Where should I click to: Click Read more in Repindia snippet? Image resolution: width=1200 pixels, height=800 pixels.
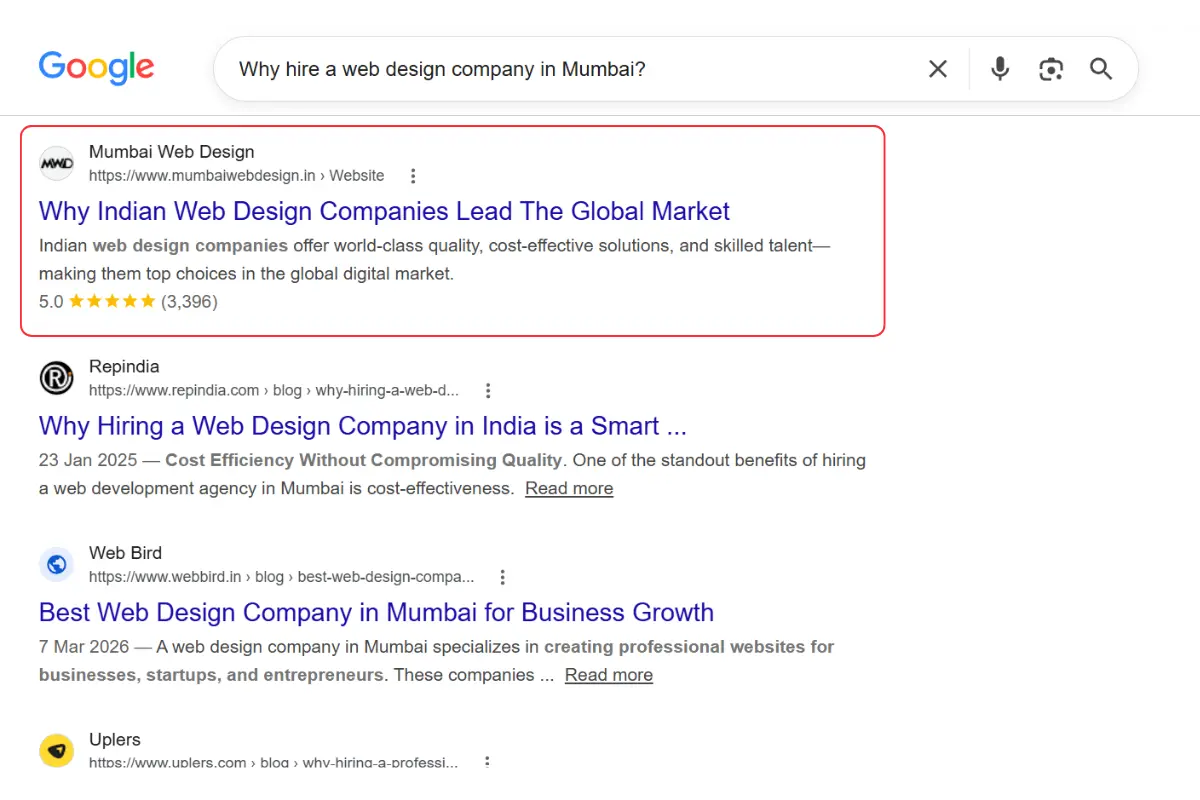pyautogui.click(x=569, y=488)
